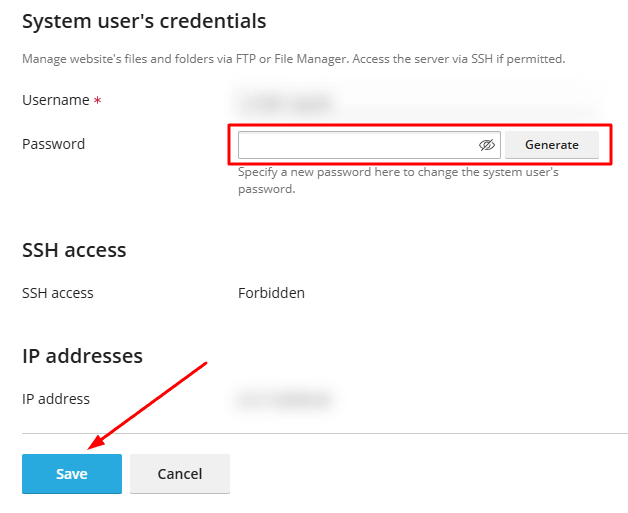Click the Forbidden SSH access value

pos(271,293)
